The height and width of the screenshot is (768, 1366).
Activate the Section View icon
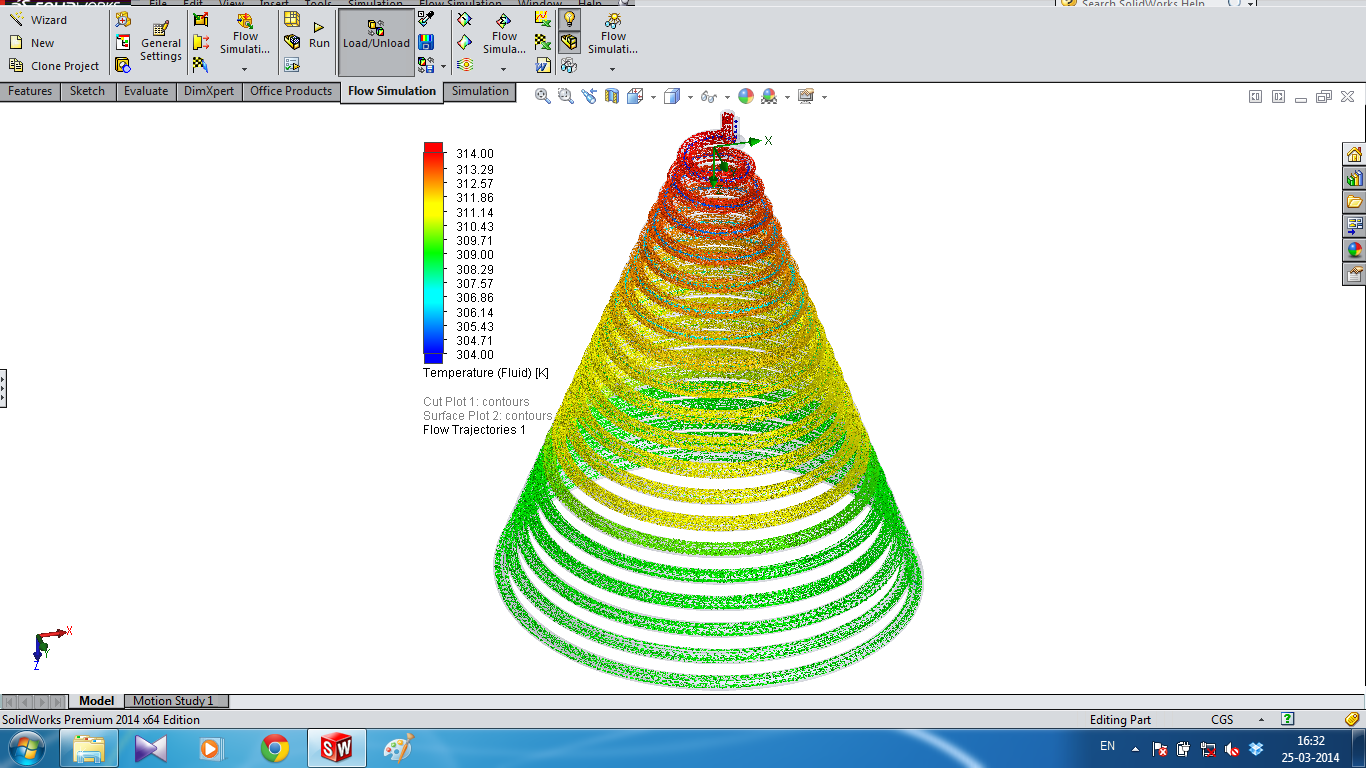pos(612,96)
